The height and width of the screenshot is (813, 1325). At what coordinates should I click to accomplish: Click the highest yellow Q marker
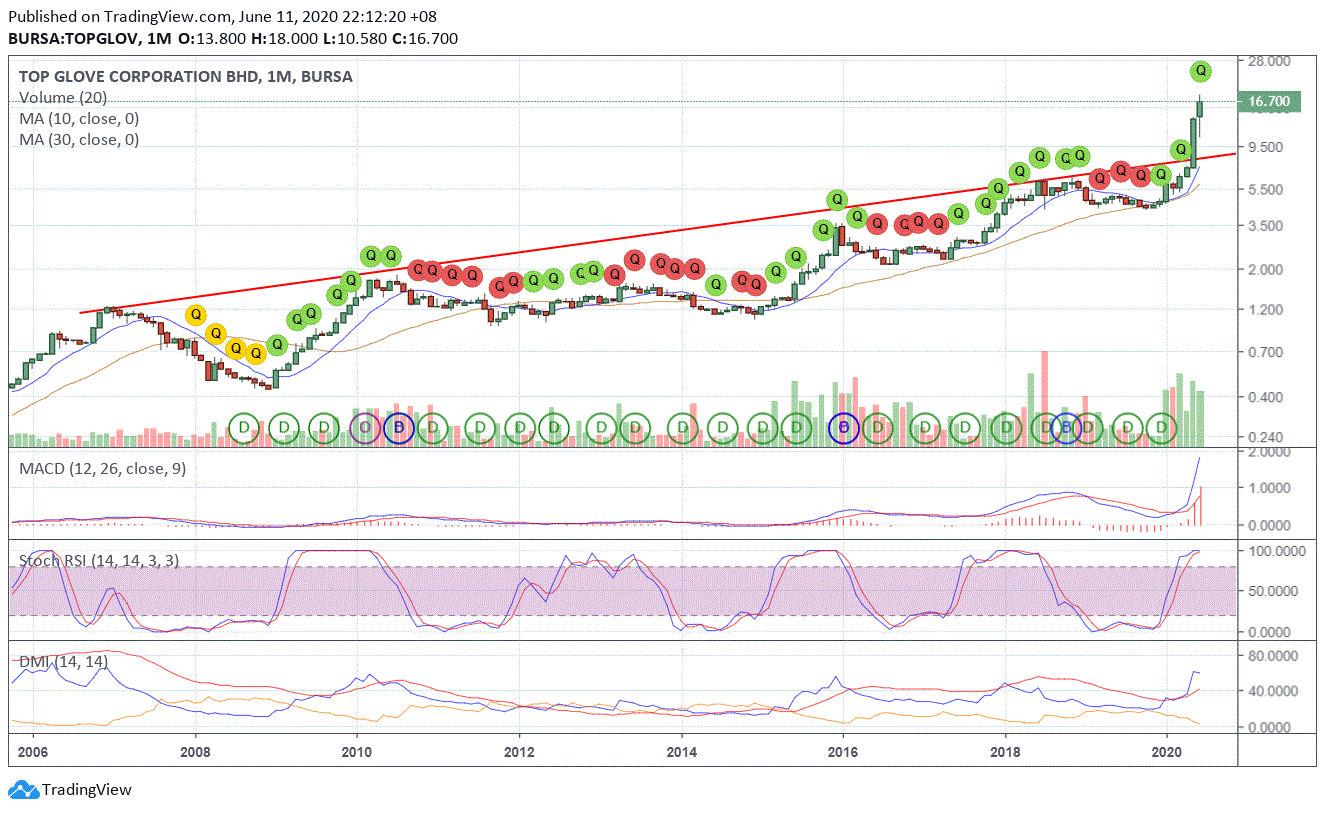click(x=196, y=316)
